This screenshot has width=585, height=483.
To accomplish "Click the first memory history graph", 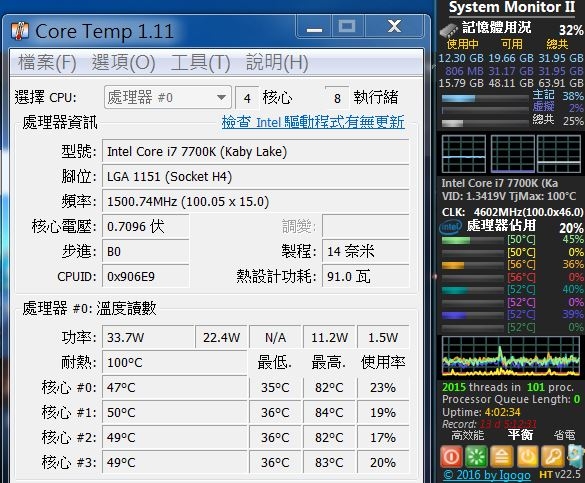I will pos(464,154).
